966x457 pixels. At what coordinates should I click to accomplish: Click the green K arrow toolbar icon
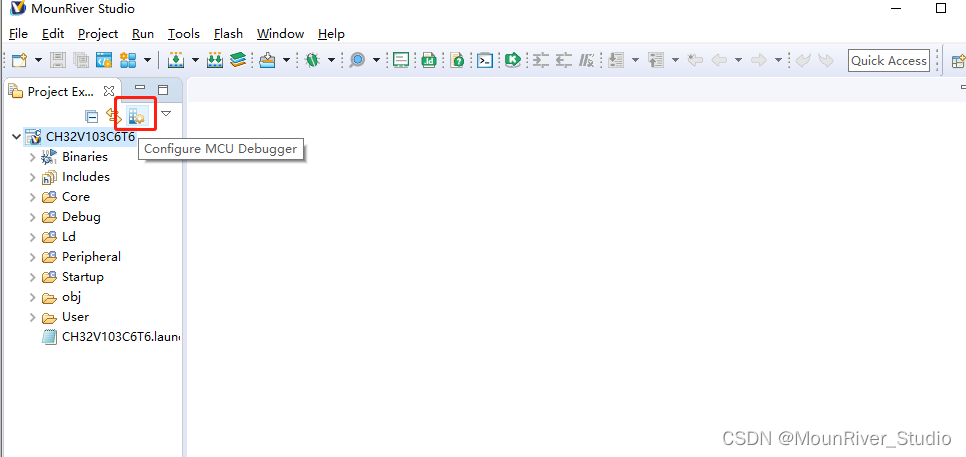(513, 60)
